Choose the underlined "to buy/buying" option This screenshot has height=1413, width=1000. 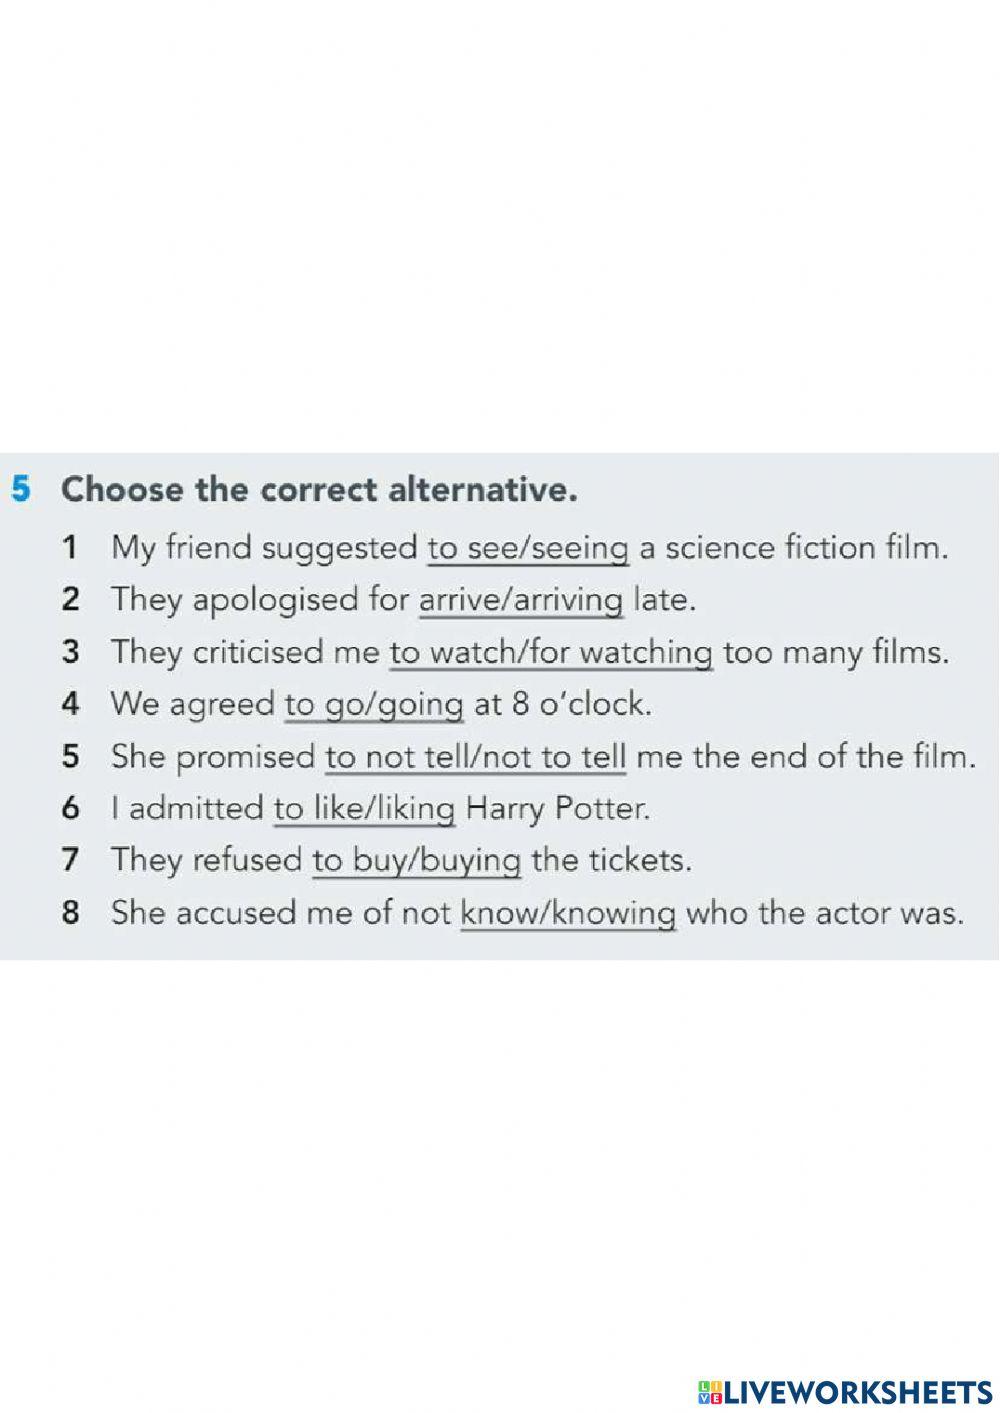point(416,860)
